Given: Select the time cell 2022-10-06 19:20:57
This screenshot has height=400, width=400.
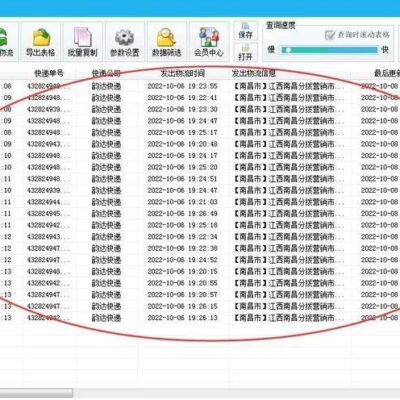Looking at the screenshot, I should 183,295.
